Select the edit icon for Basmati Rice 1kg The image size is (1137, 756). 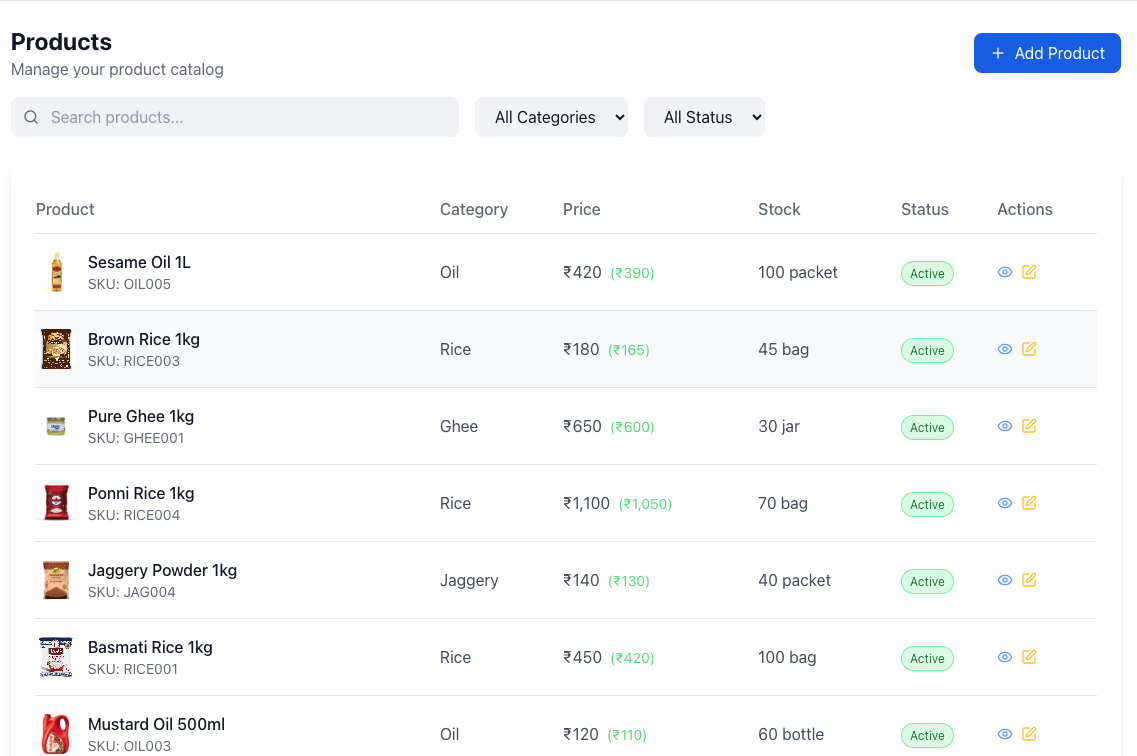(x=1029, y=657)
